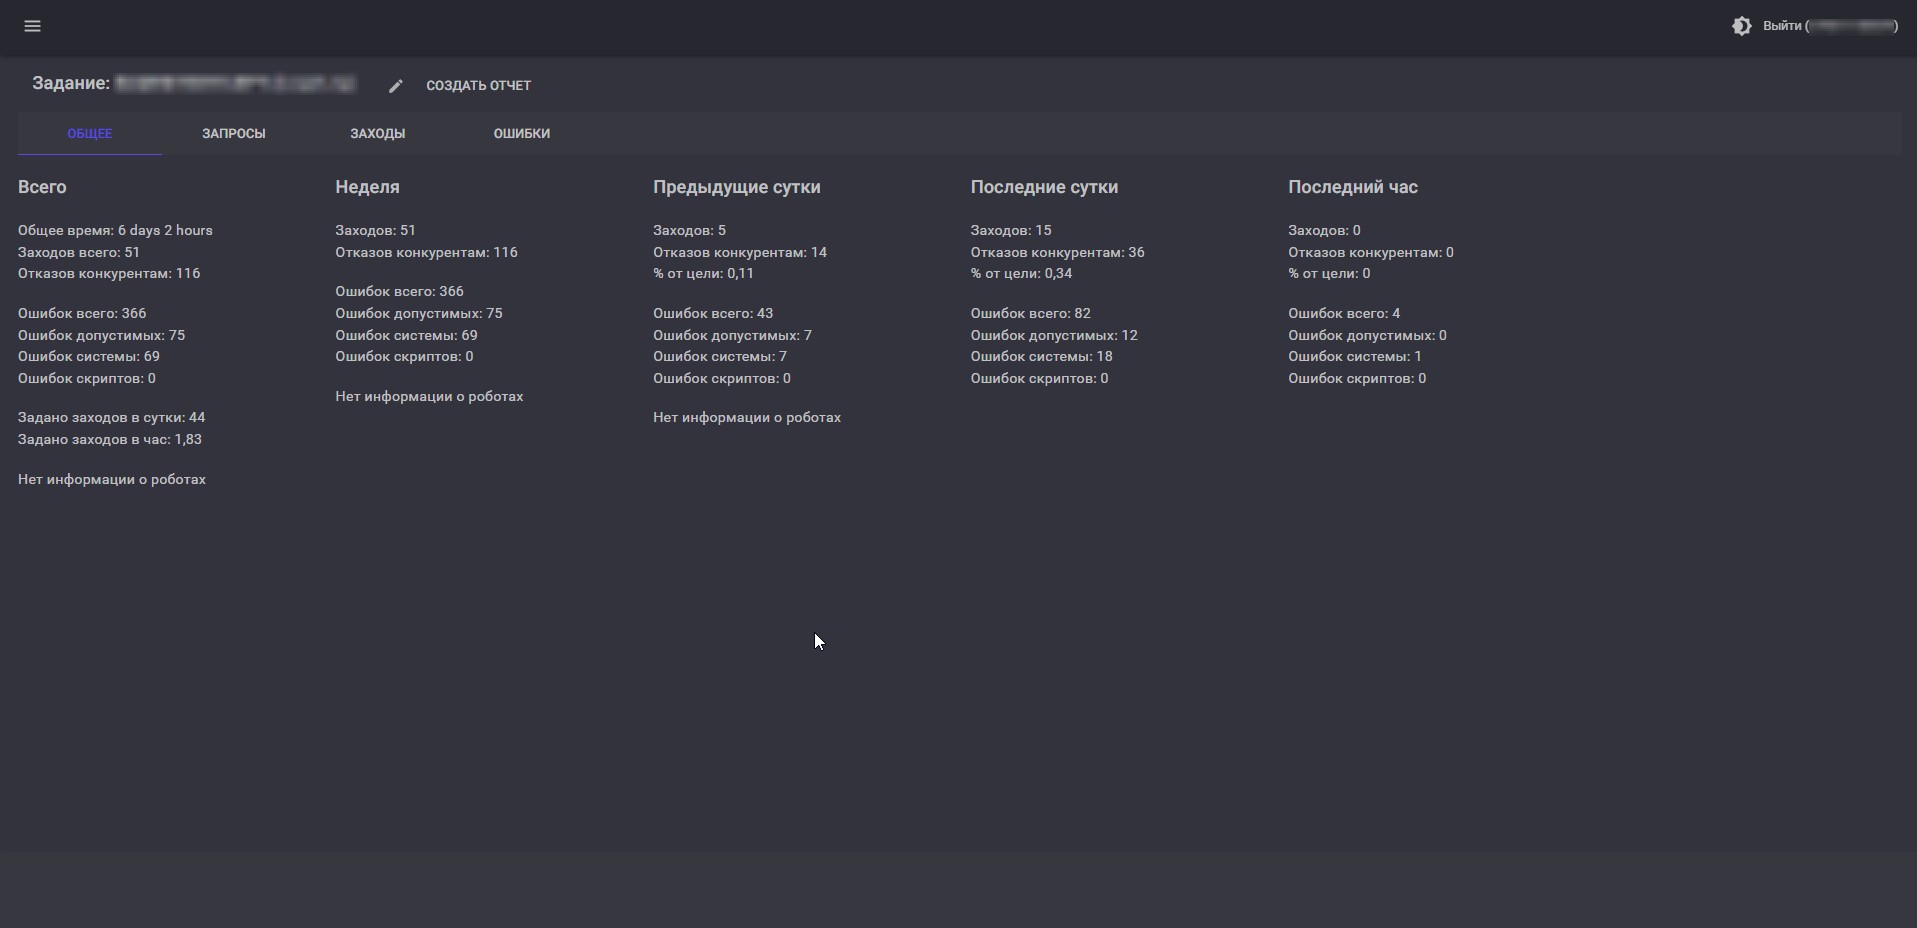Click 'Задано заходов в час: 1,83' line
Image resolution: width=1917 pixels, height=928 pixels.
coord(110,439)
